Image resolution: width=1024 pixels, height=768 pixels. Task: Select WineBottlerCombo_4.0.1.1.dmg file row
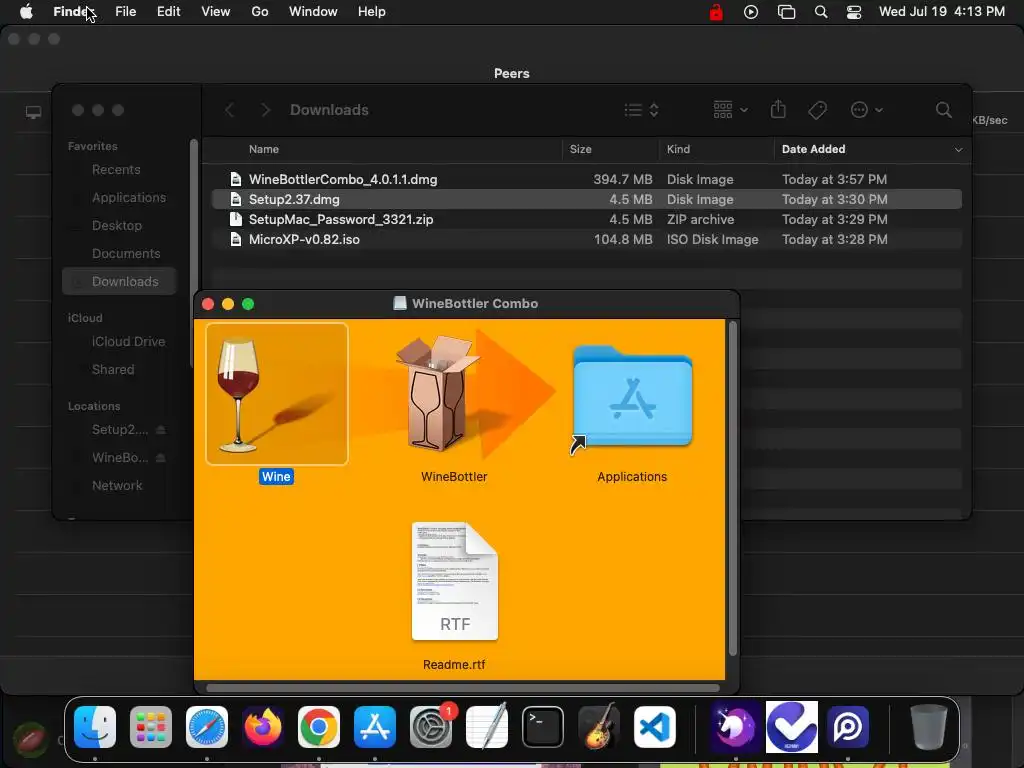586,180
